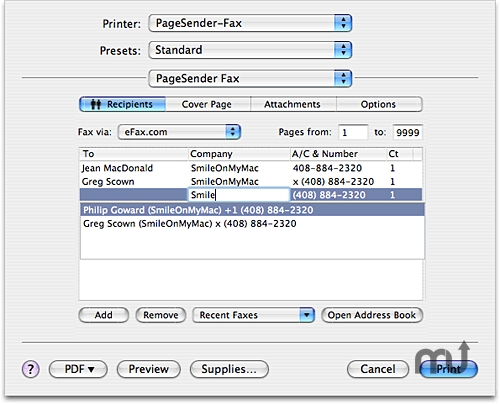Image resolution: width=500 pixels, height=404 pixels.
Task: Open the Printer dropdown showing PageSender-Fax
Action: coord(250,23)
